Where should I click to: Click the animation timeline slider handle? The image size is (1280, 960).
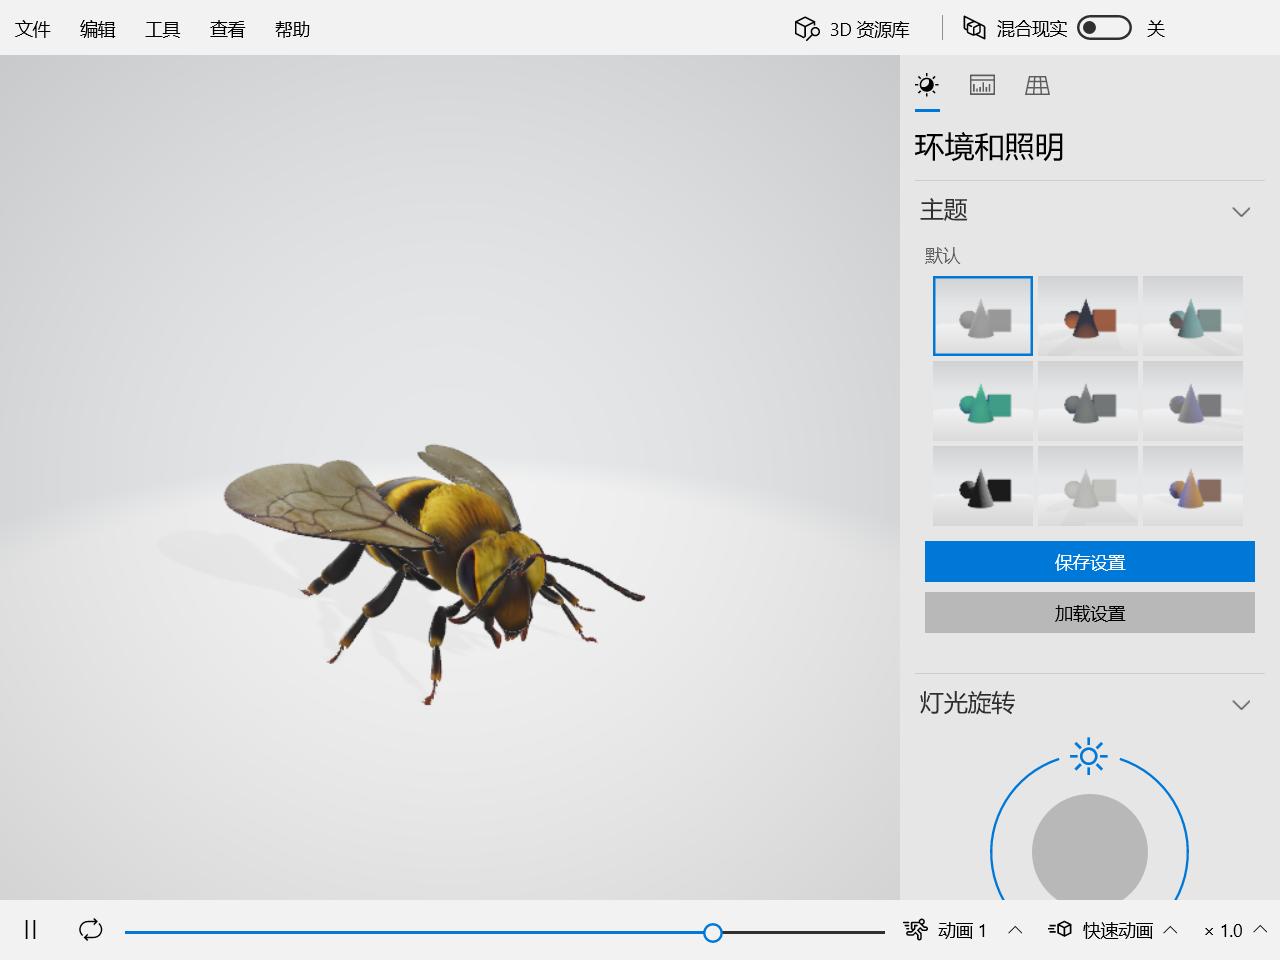pos(712,932)
